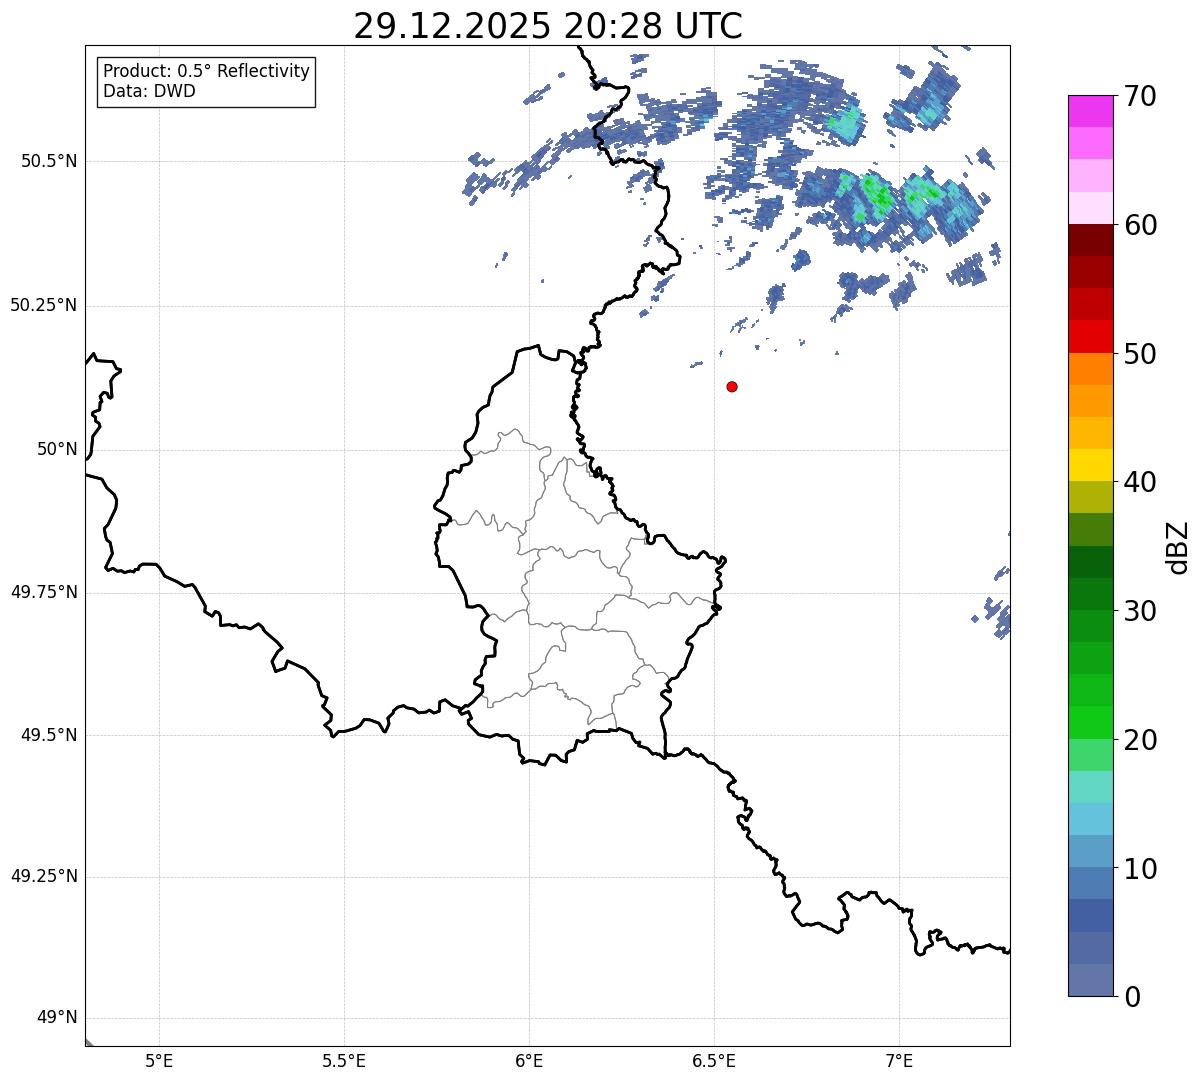
Task: Select the magenta top colorbar swatch
Action: (1091, 111)
